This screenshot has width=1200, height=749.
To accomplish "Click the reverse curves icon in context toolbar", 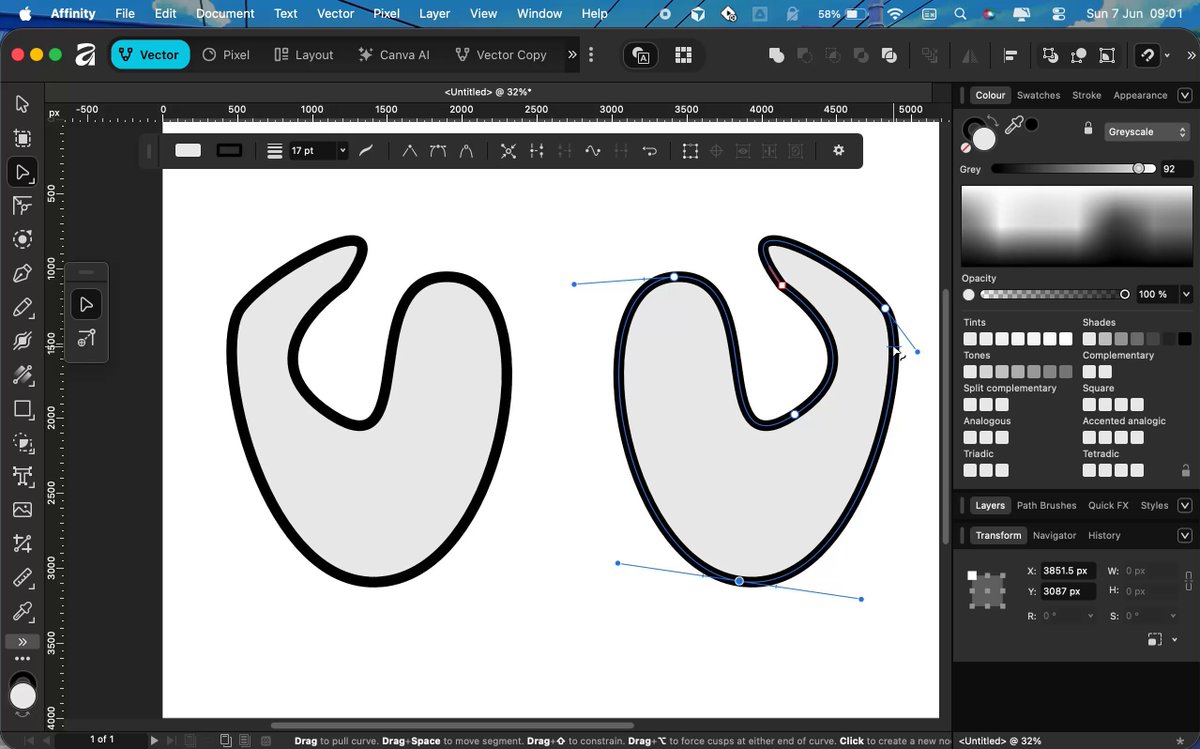I will (x=649, y=151).
